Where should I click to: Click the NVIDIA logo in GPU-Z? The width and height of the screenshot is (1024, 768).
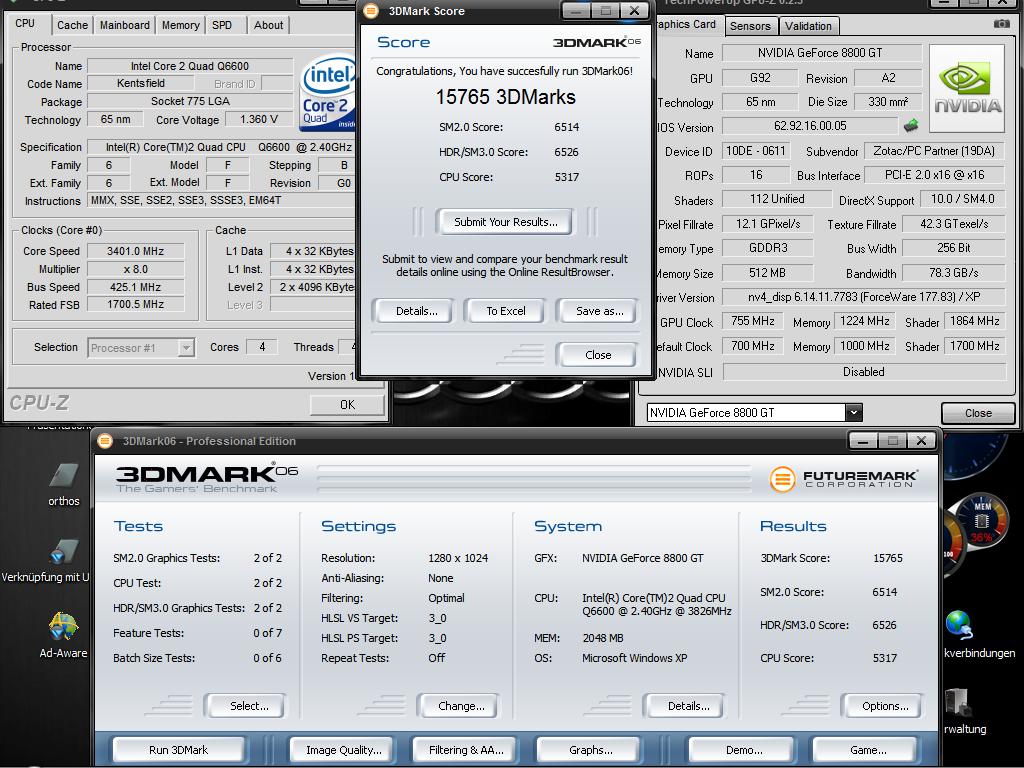[x=967, y=89]
